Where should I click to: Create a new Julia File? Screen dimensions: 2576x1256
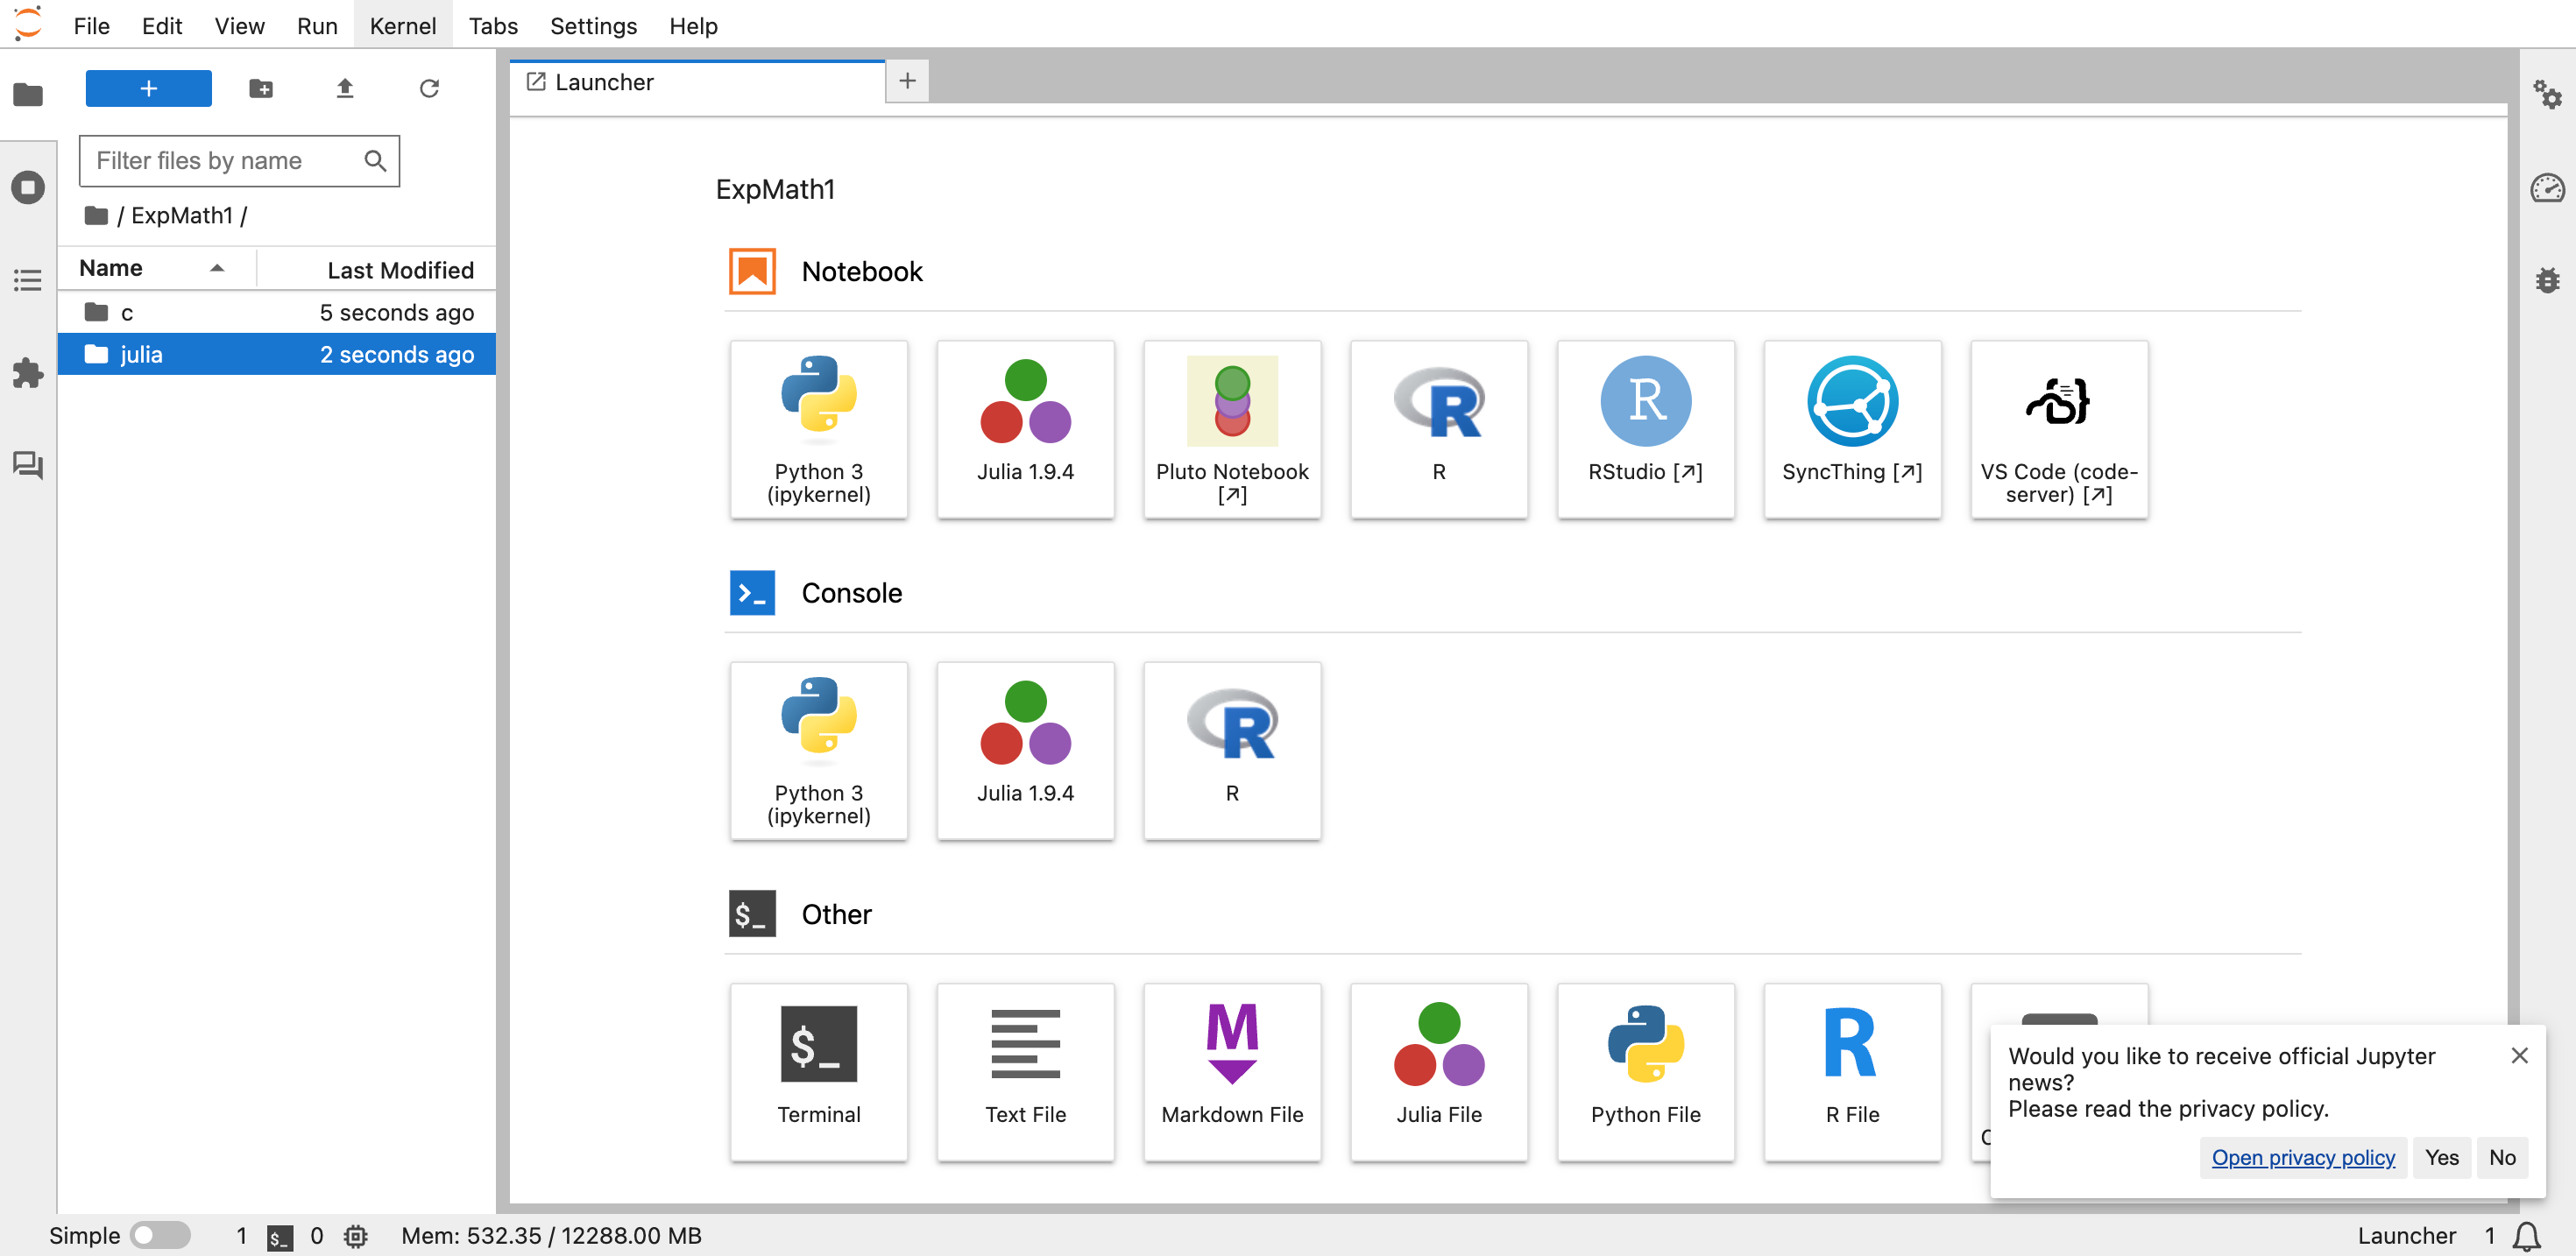[x=1439, y=1072]
